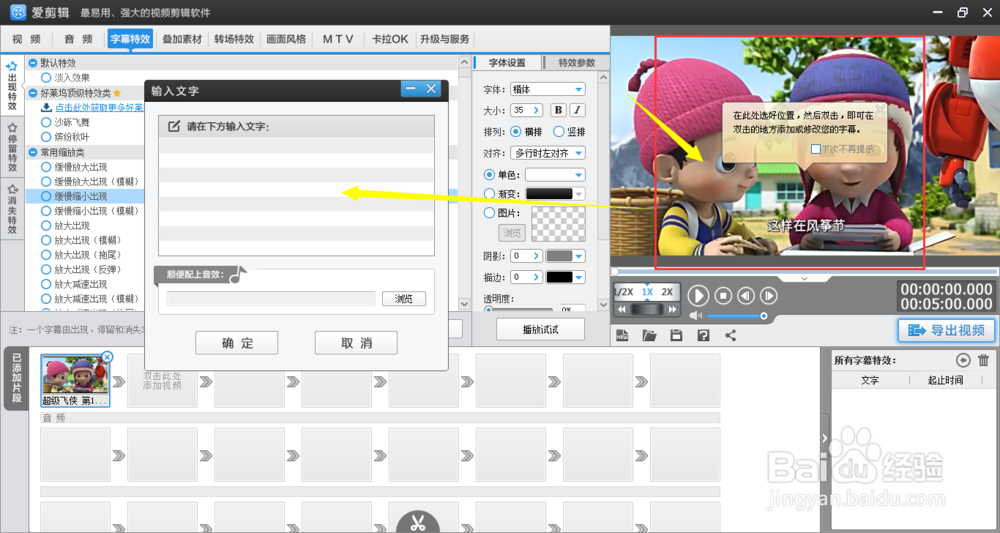Click 浏览 to browse for a sound effect

pyautogui.click(x=404, y=298)
